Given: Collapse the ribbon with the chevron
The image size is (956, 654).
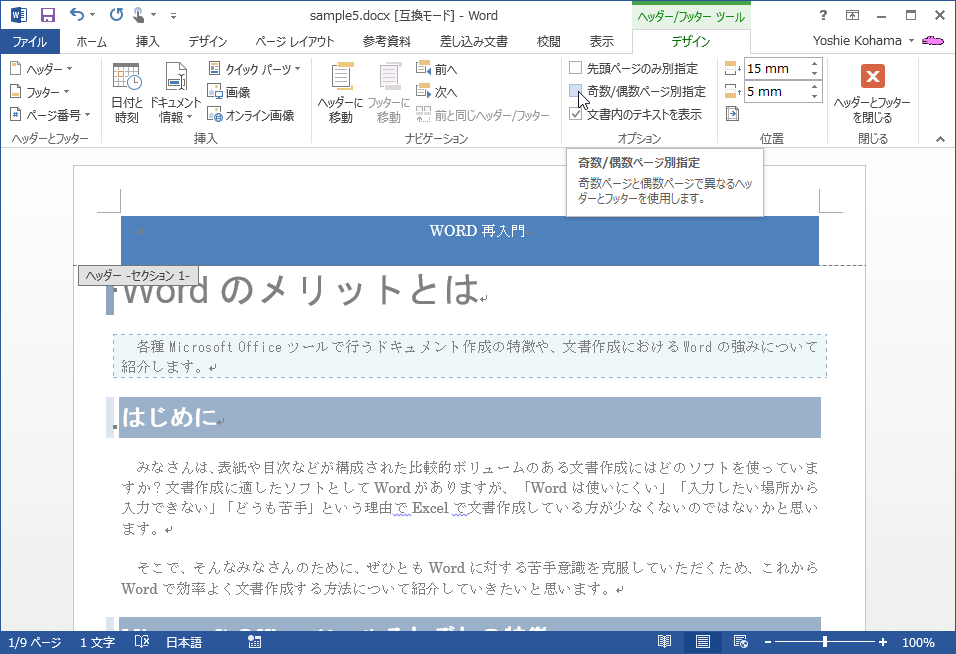Looking at the screenshot, I should [941, 139].
